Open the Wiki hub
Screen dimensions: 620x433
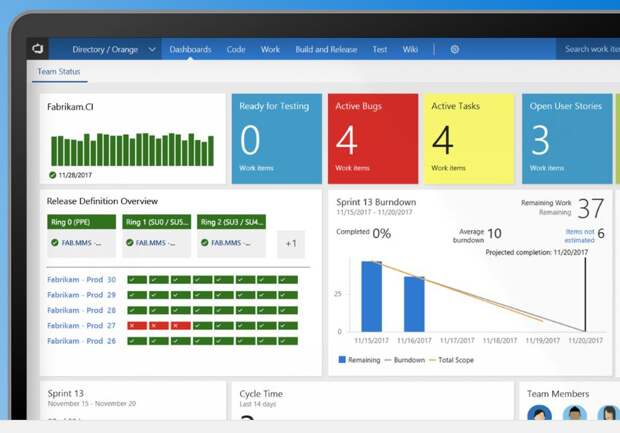(410, 49)
